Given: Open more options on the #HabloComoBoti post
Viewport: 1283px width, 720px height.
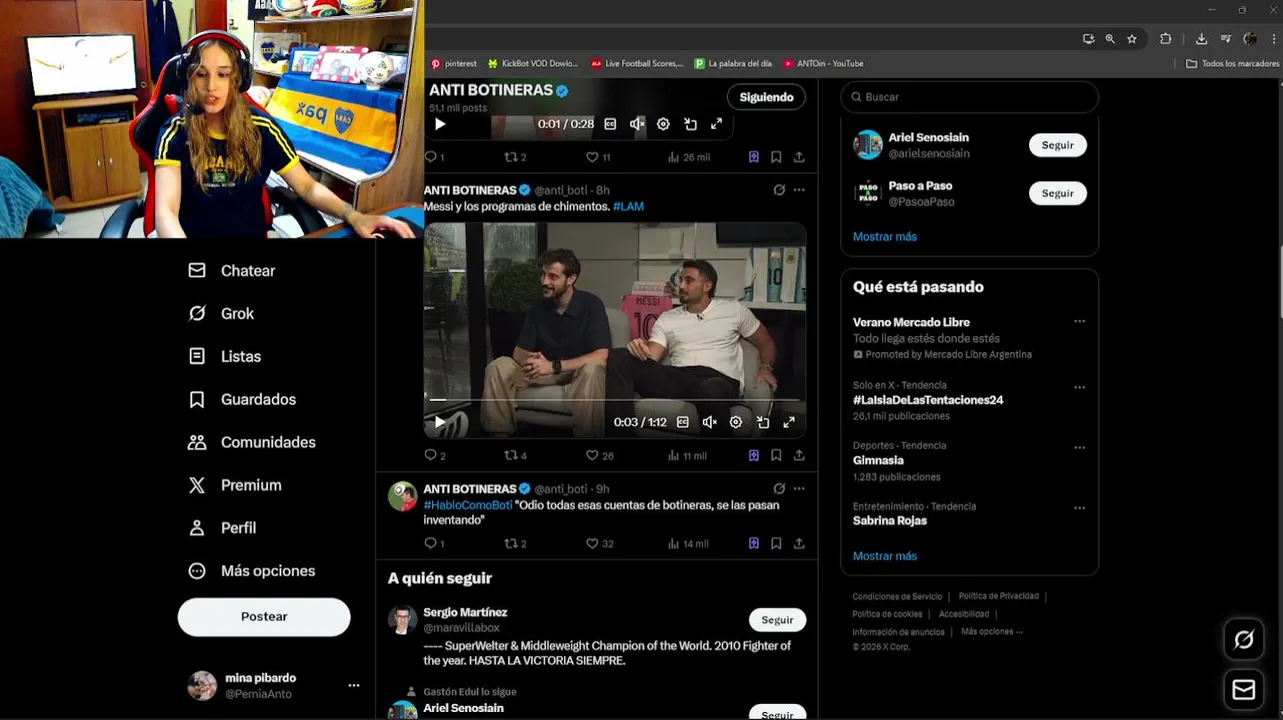Looking at the screenshot, I should (799, 489).
